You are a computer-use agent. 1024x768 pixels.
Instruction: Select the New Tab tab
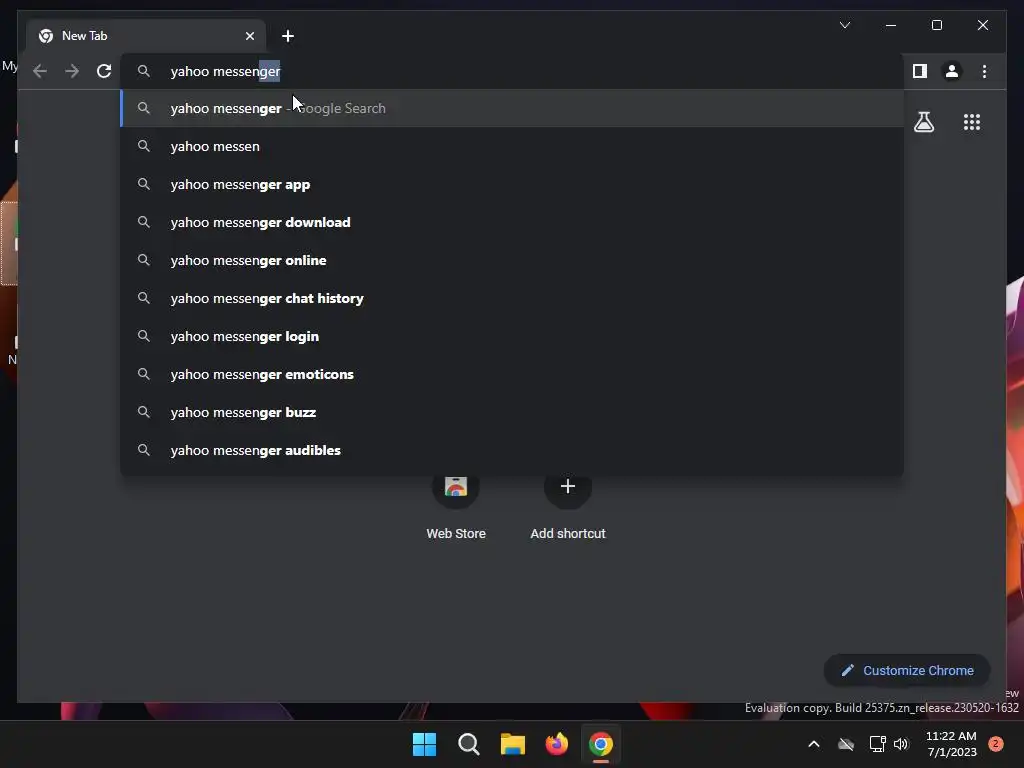tap(146, 36)
